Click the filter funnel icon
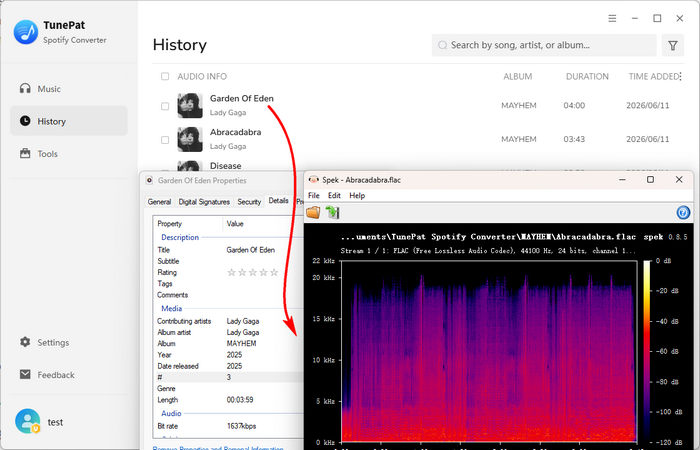The image size is (700, 450). 673,45
